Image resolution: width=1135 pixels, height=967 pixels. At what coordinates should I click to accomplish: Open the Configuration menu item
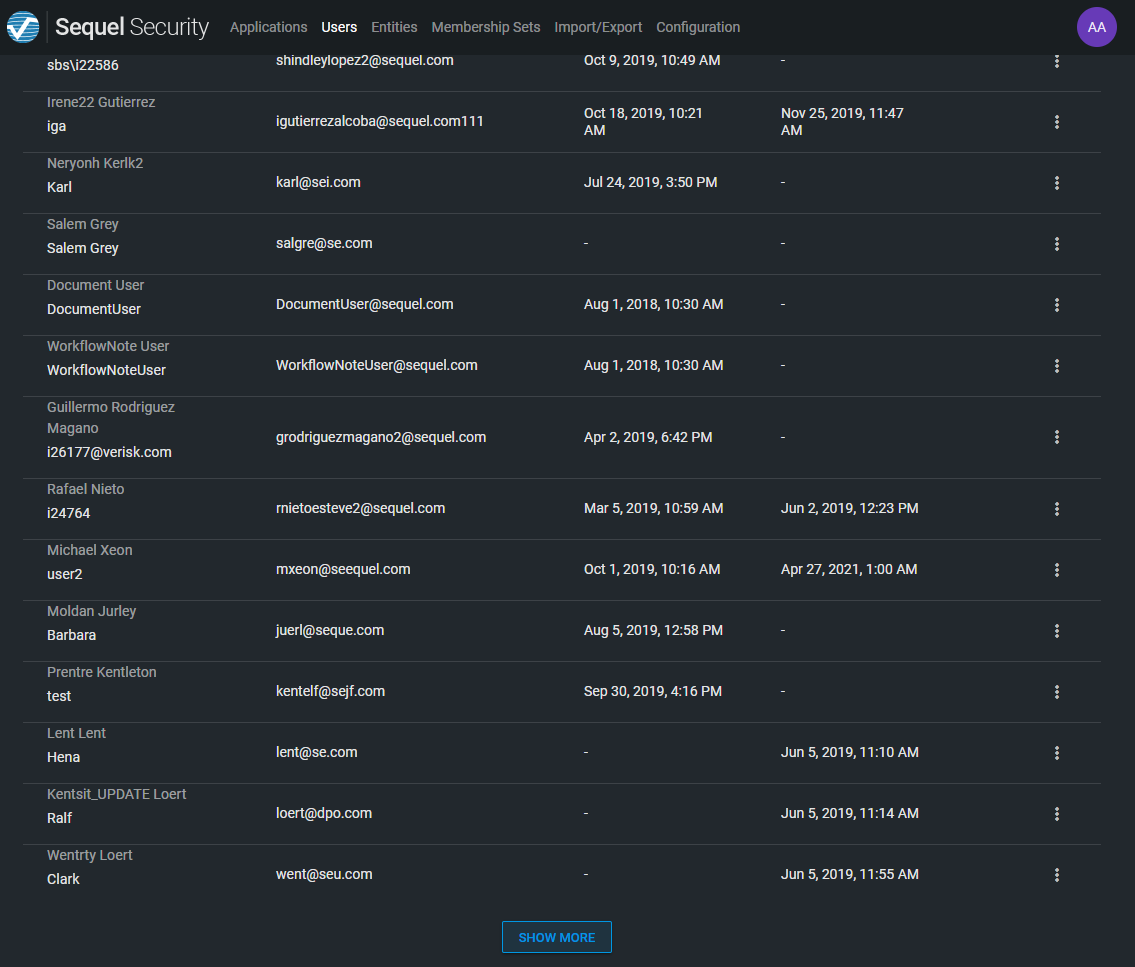tap(698, 27)
